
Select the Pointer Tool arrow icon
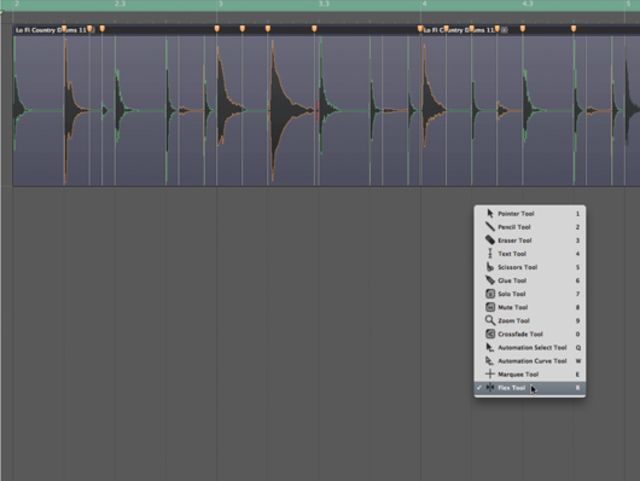[x=490, y=214]
